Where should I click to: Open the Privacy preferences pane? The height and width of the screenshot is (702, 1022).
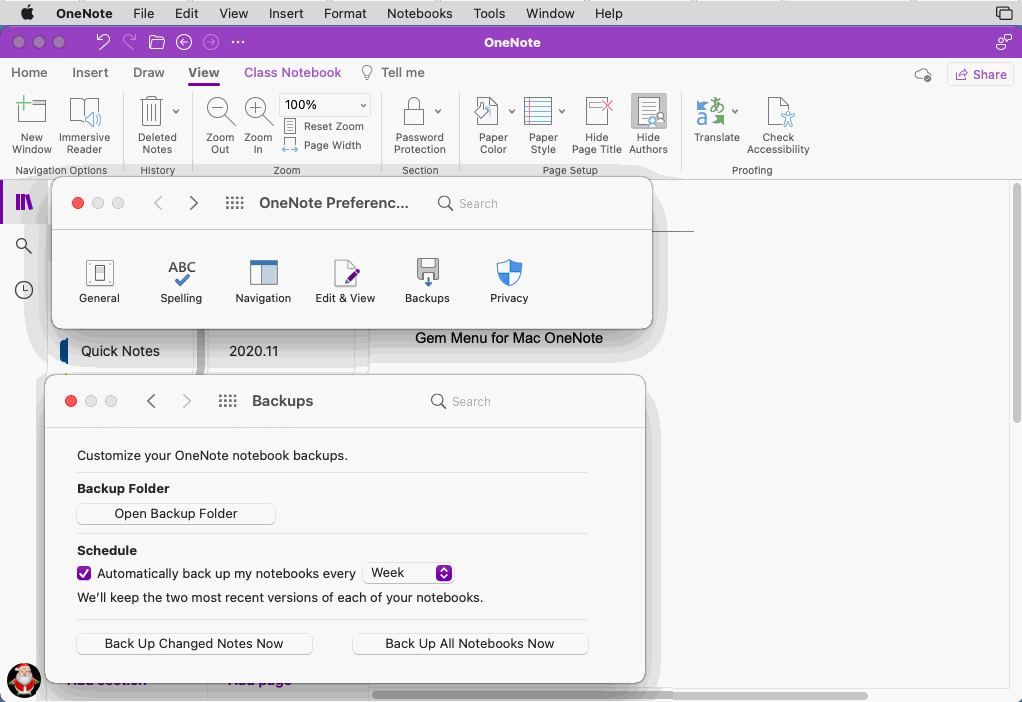click(509, 281)
